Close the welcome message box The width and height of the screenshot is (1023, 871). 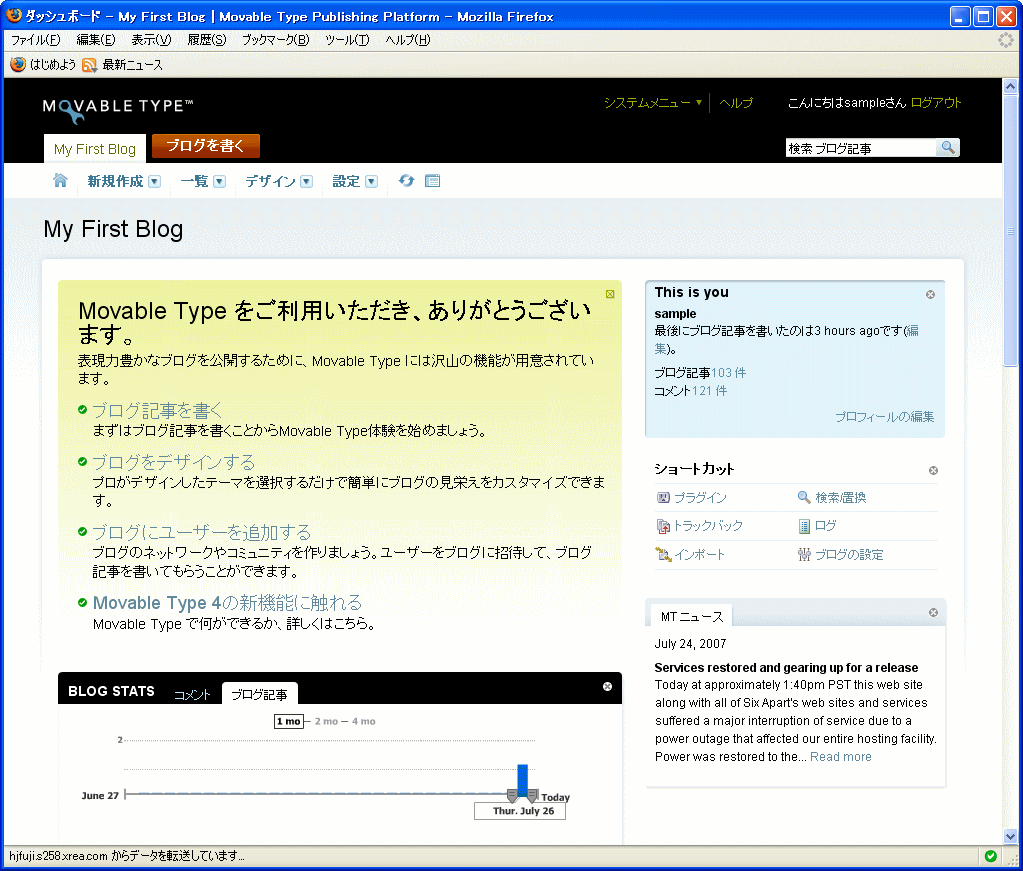610,294
